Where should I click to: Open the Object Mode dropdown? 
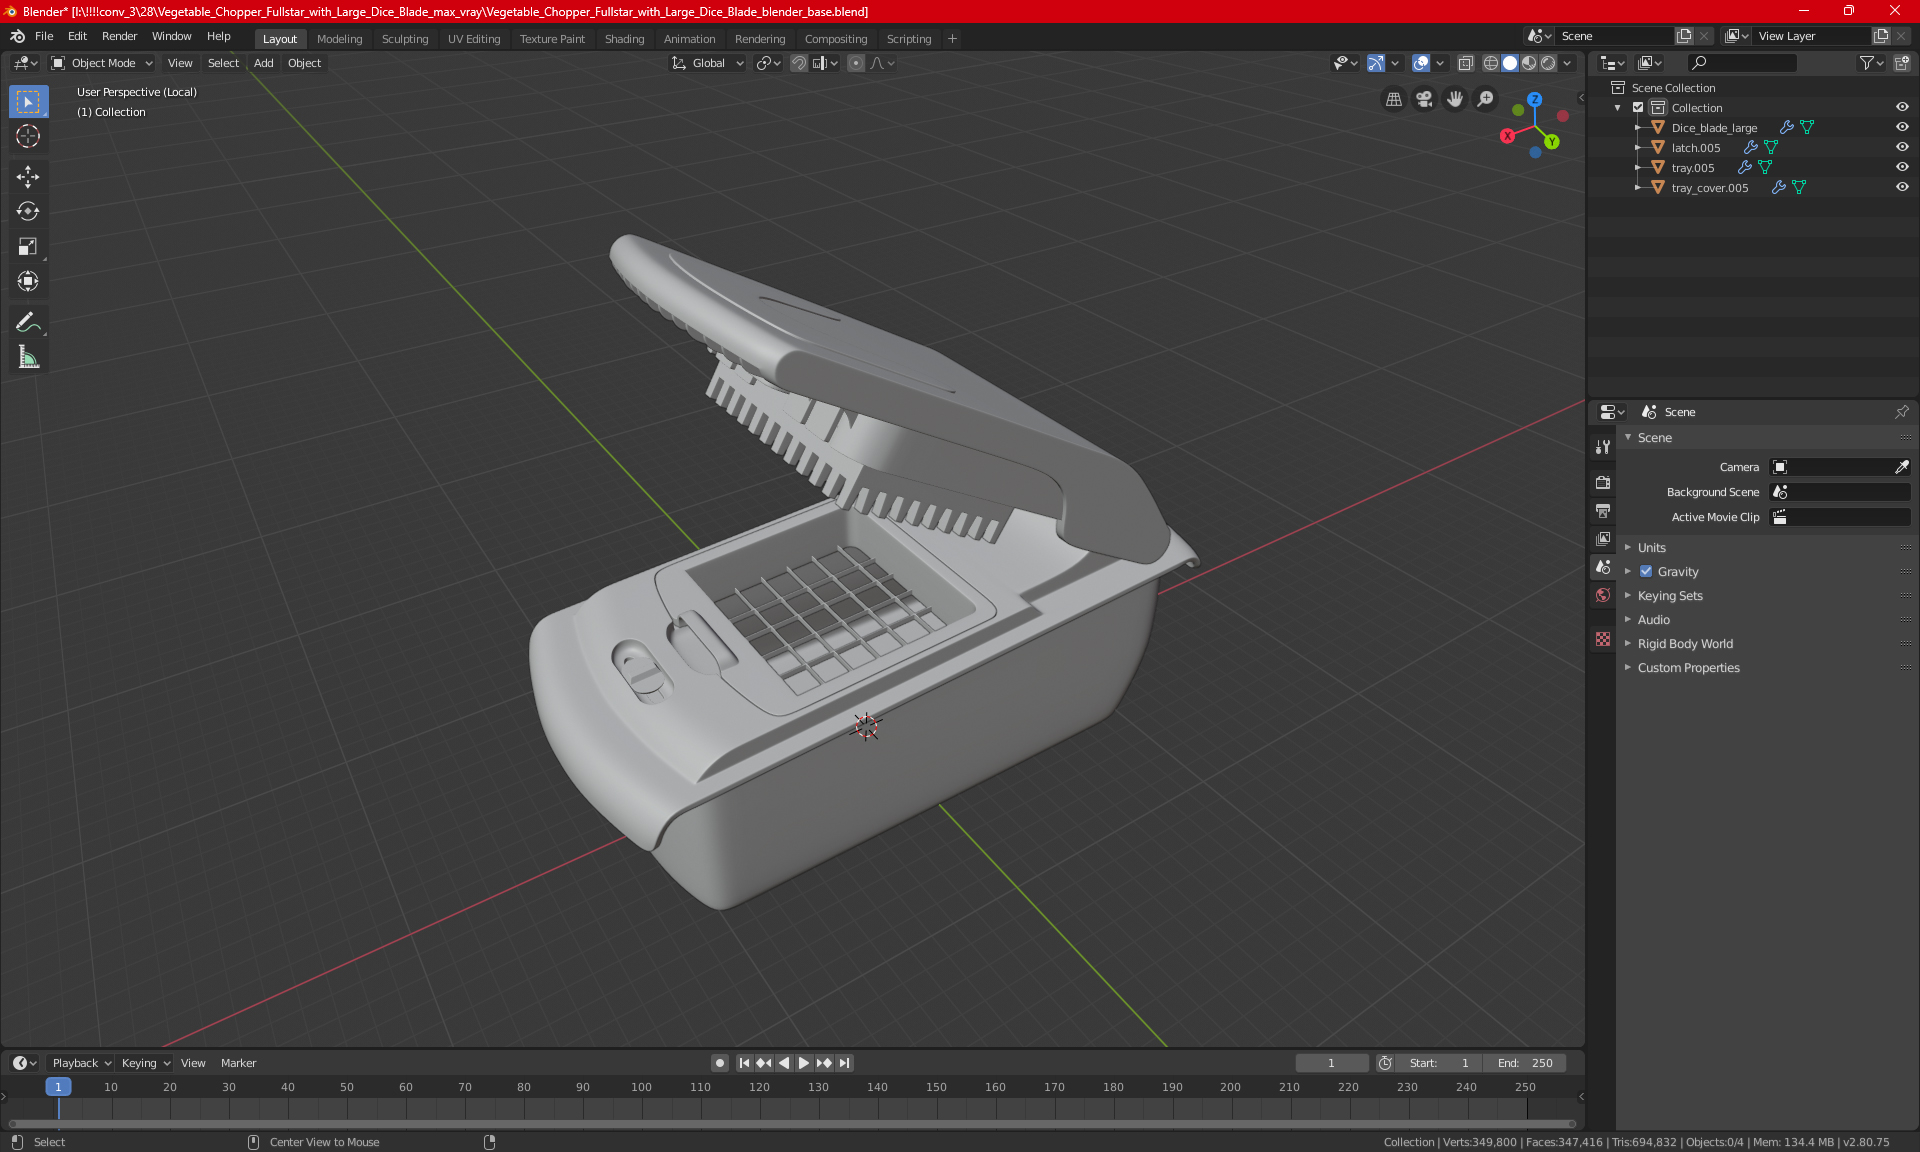pos(102,63)
